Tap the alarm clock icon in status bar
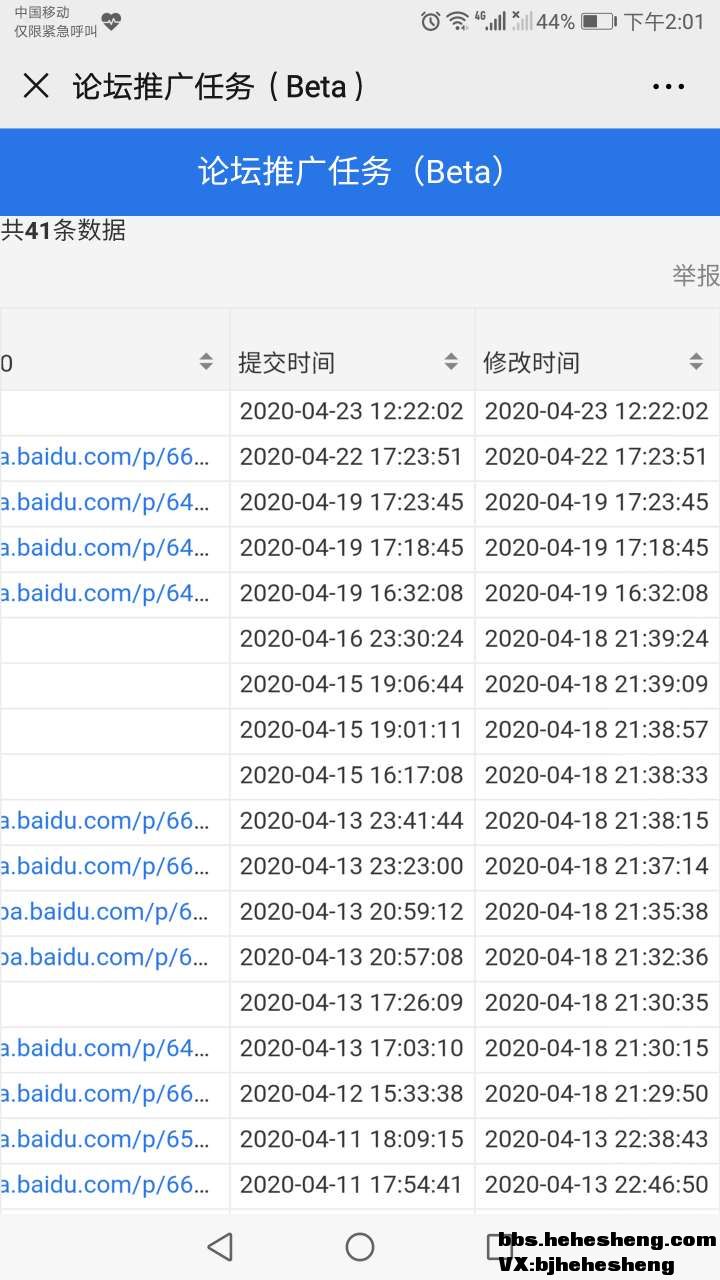The width and height of the screenshot is (720, 1280). tap(431, 21)
